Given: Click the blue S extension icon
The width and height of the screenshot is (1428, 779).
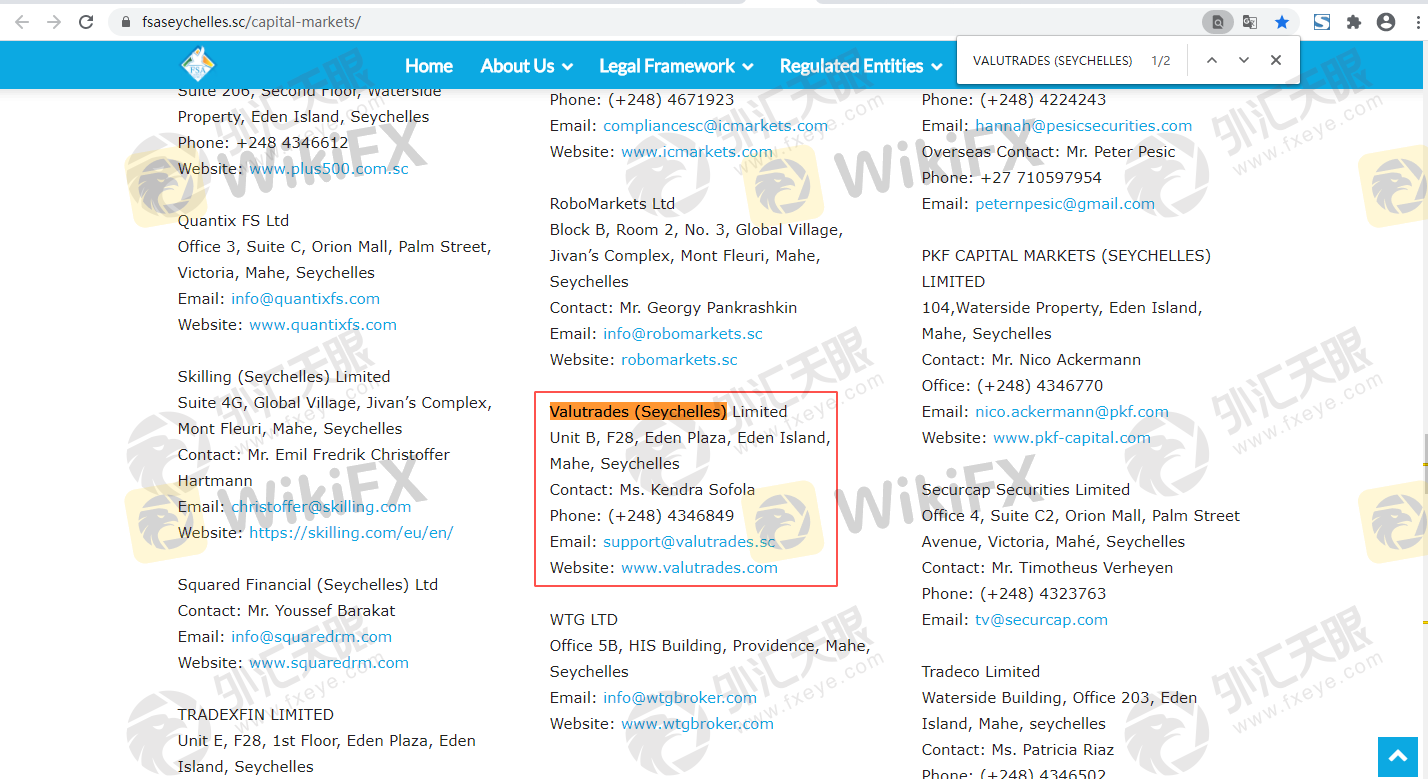Looking at the screenshot, I should [1321, 21].
